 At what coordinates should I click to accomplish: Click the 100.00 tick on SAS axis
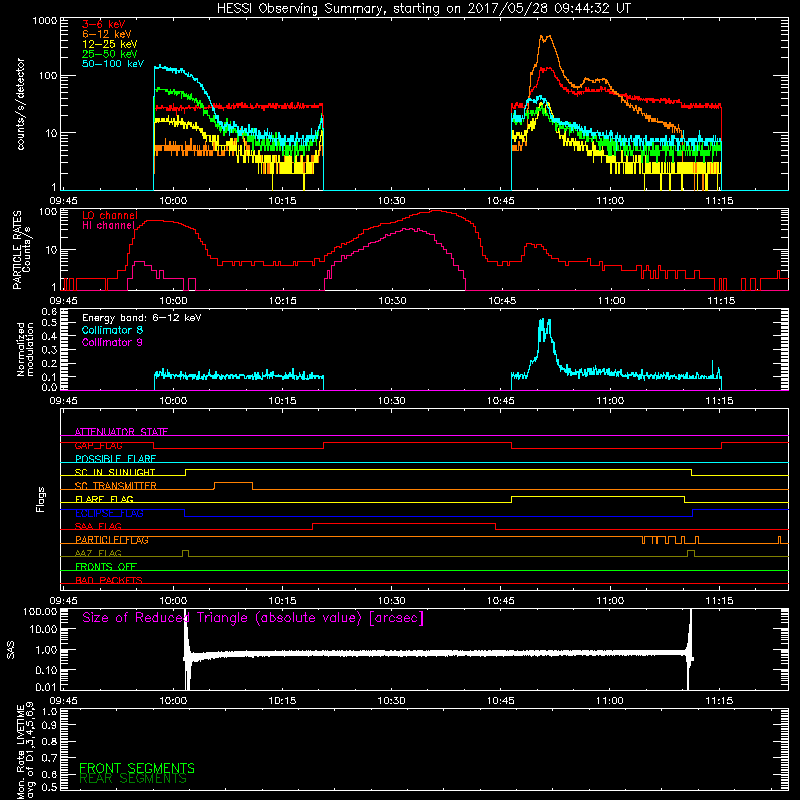pyautogui.click(x=40, y=611)
